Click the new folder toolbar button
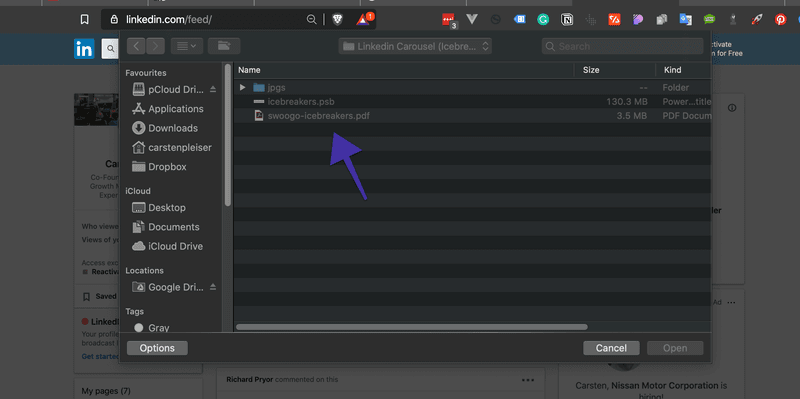Viewport: 800px width, 399px height. pyautogui.click(x=224, y=46)
